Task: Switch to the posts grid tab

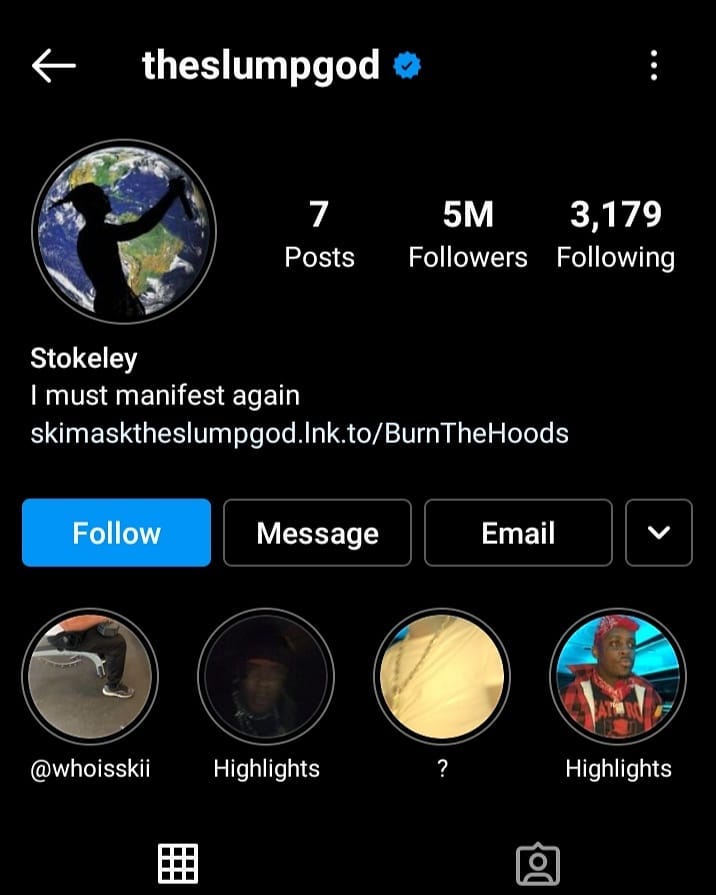Action: point(178,864)
